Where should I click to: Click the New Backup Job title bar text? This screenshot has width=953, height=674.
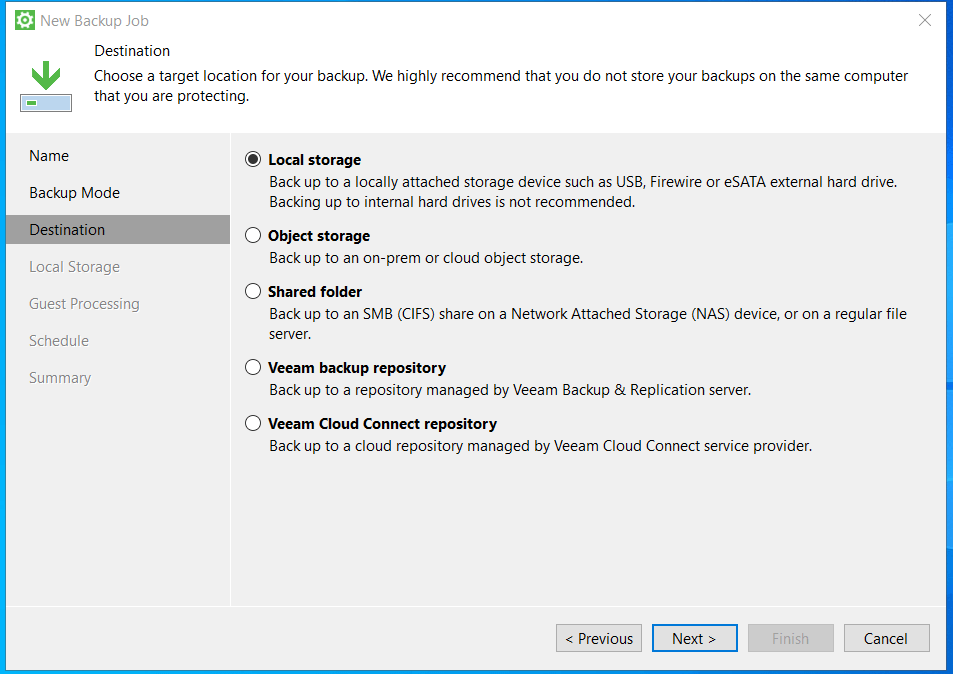(94, 21)
